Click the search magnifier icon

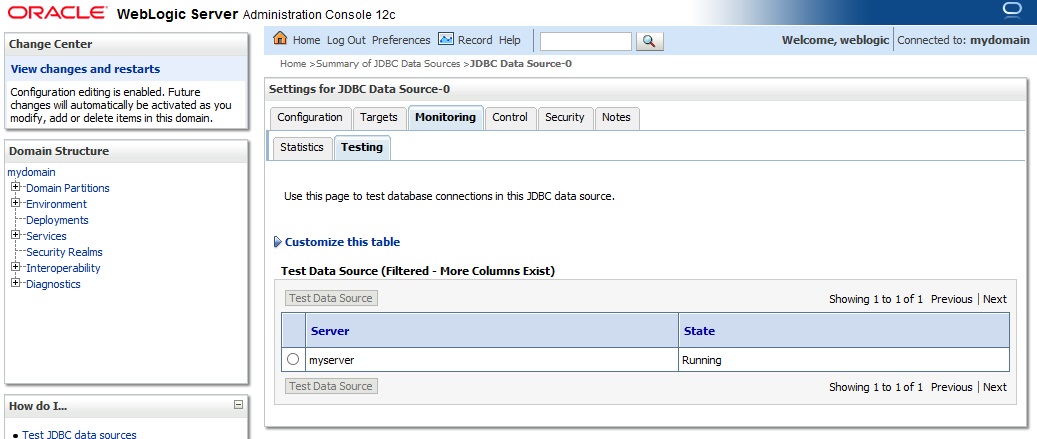(x=649, y=41)
